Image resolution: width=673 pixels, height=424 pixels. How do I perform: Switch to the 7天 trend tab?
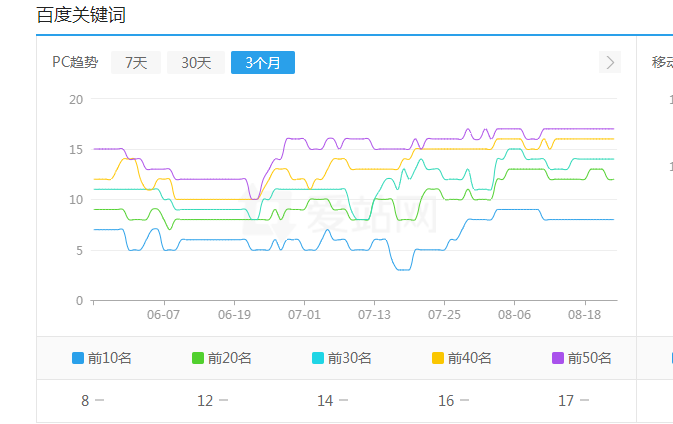coord(136,63)
